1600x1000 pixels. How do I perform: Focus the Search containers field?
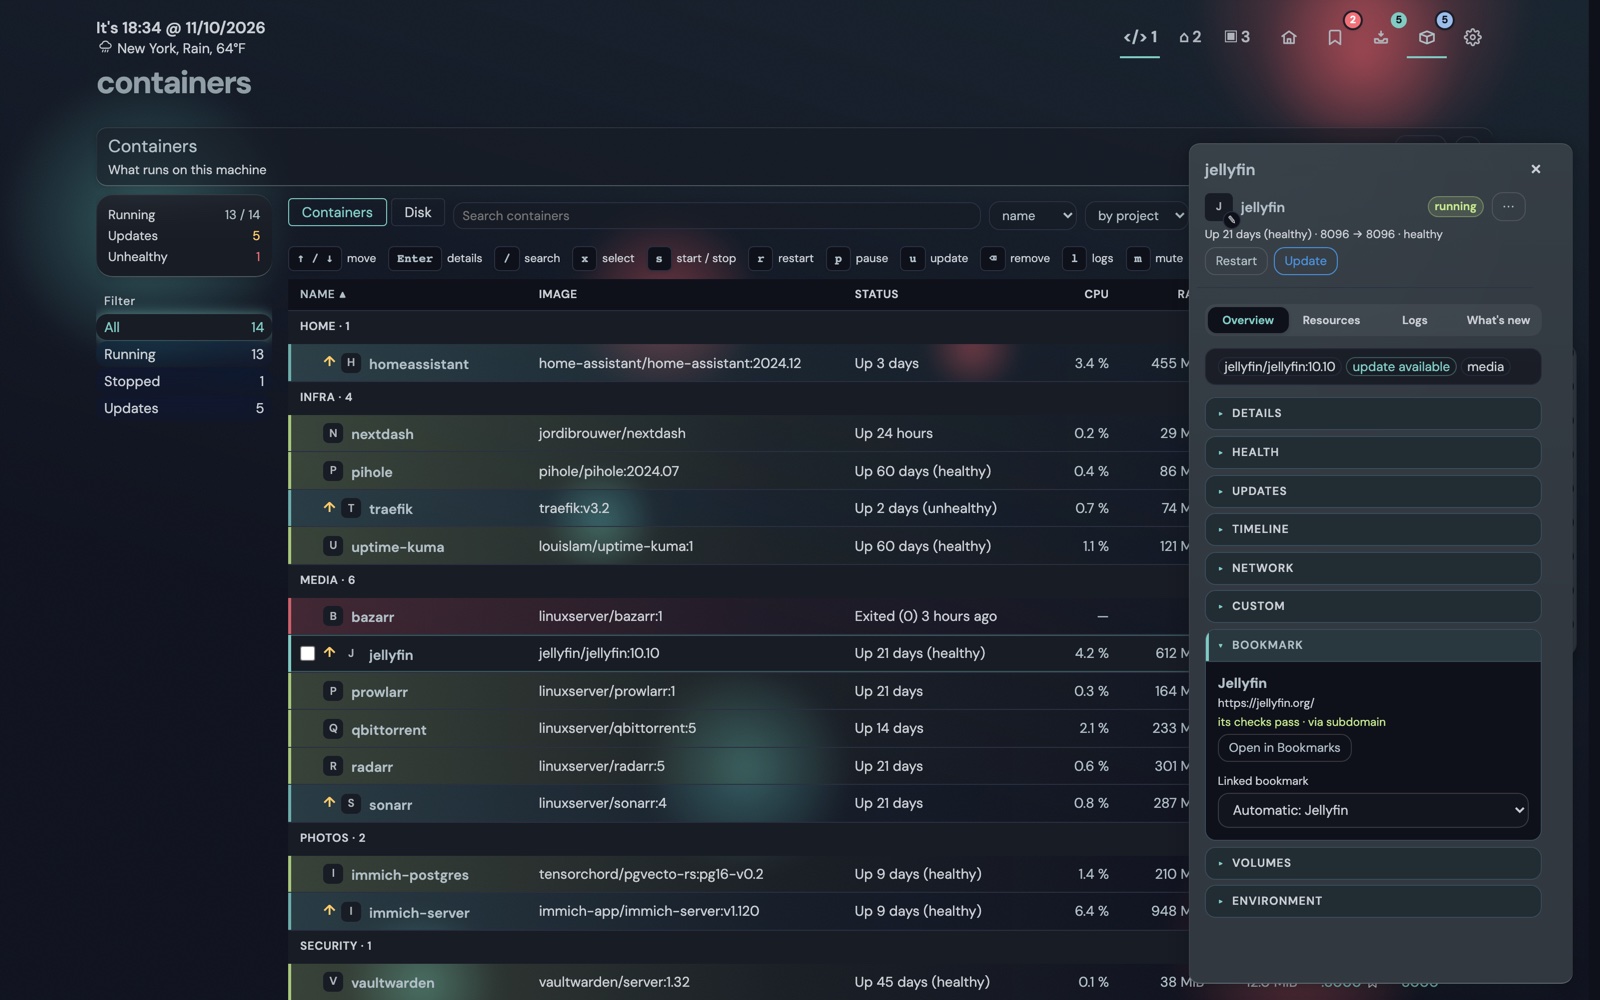point(716,215)
